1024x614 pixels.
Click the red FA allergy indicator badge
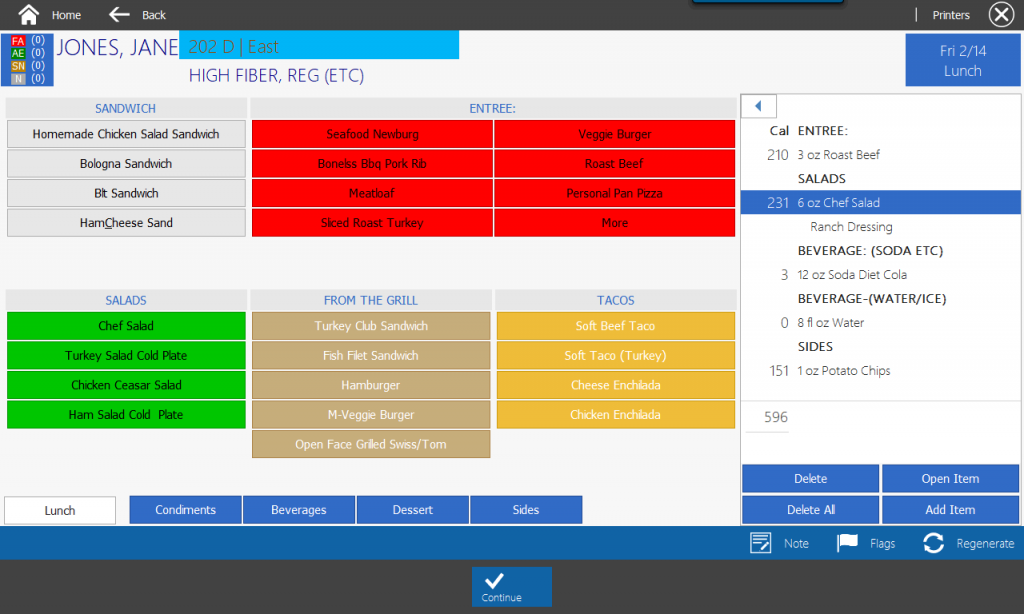click(19, 40)
